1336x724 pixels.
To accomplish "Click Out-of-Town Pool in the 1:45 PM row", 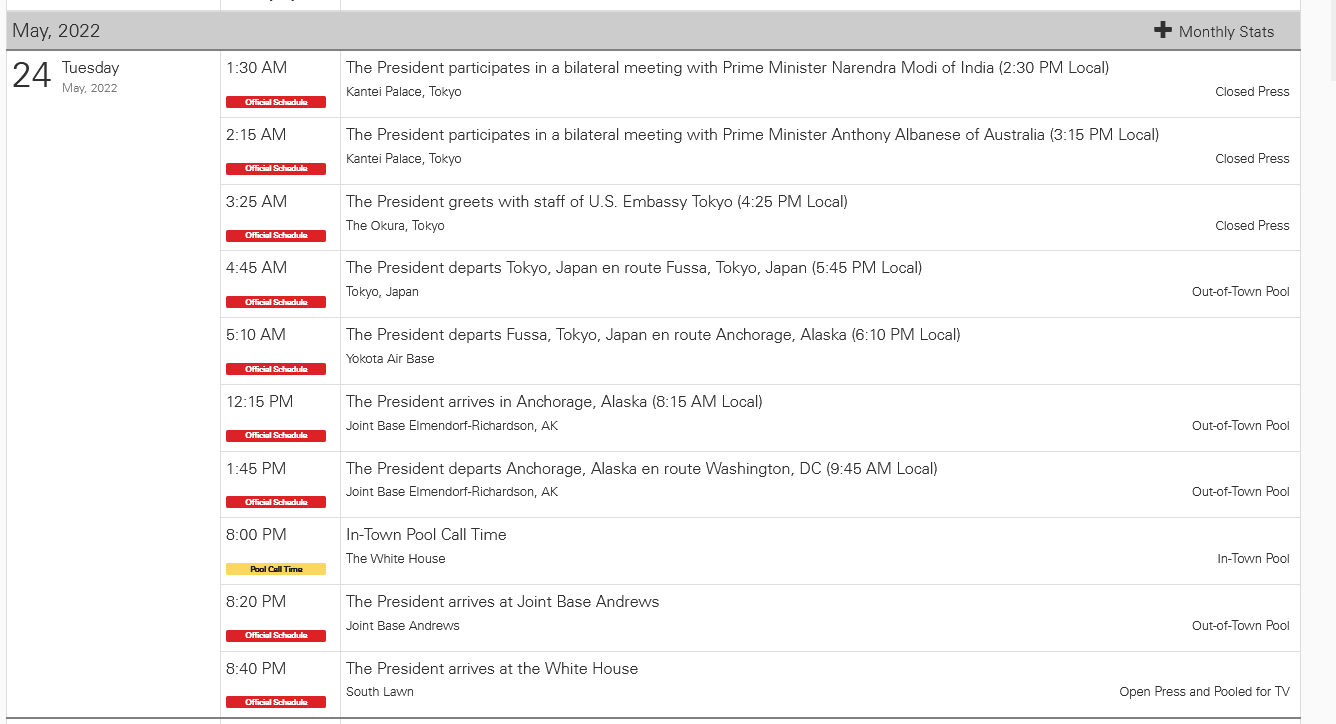I will 1241,492.
